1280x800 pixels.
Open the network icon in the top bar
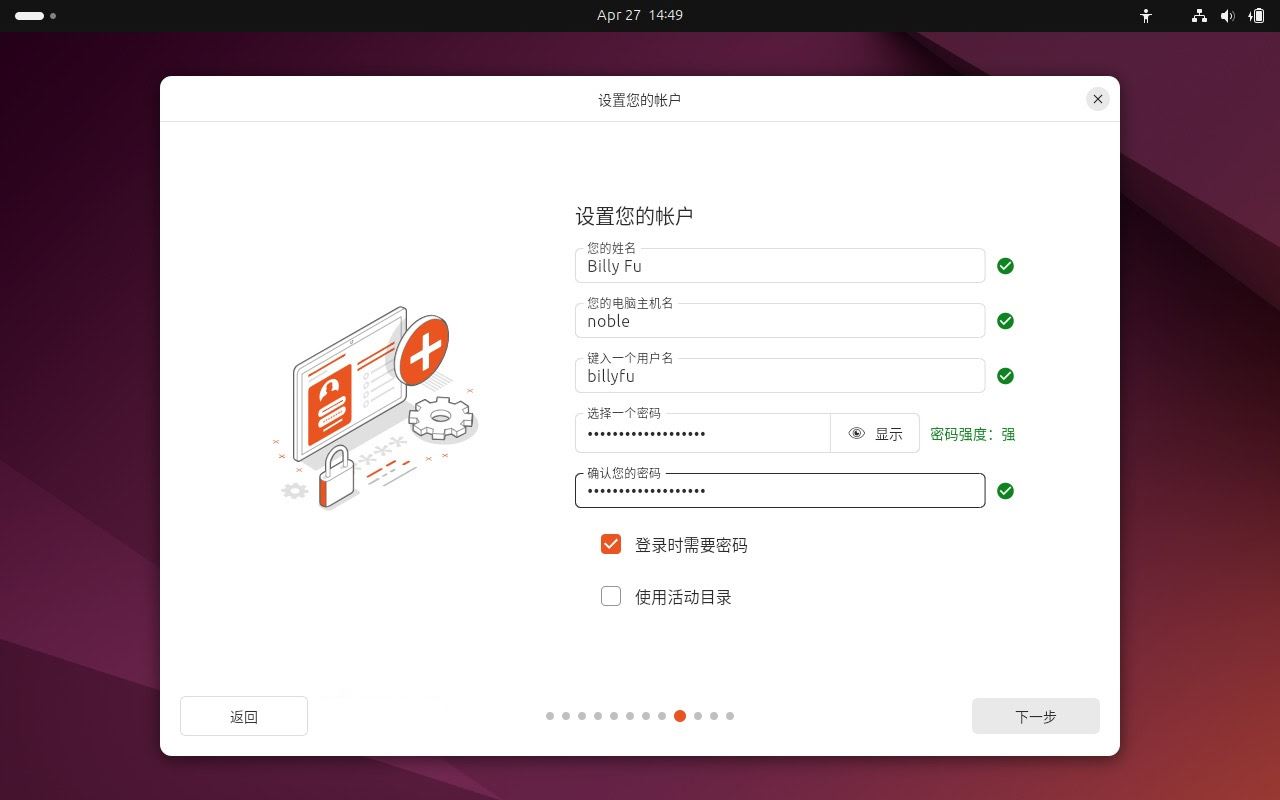point(1197,16)
